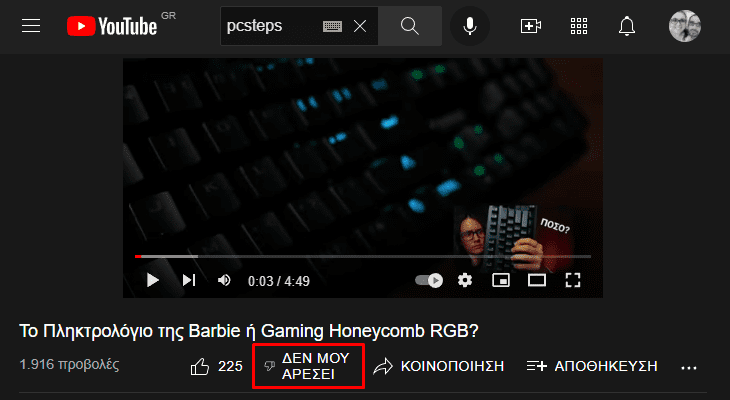This screenshot has width=730, height=400.
Task: Open player settings gear
Action: (465, 280)
